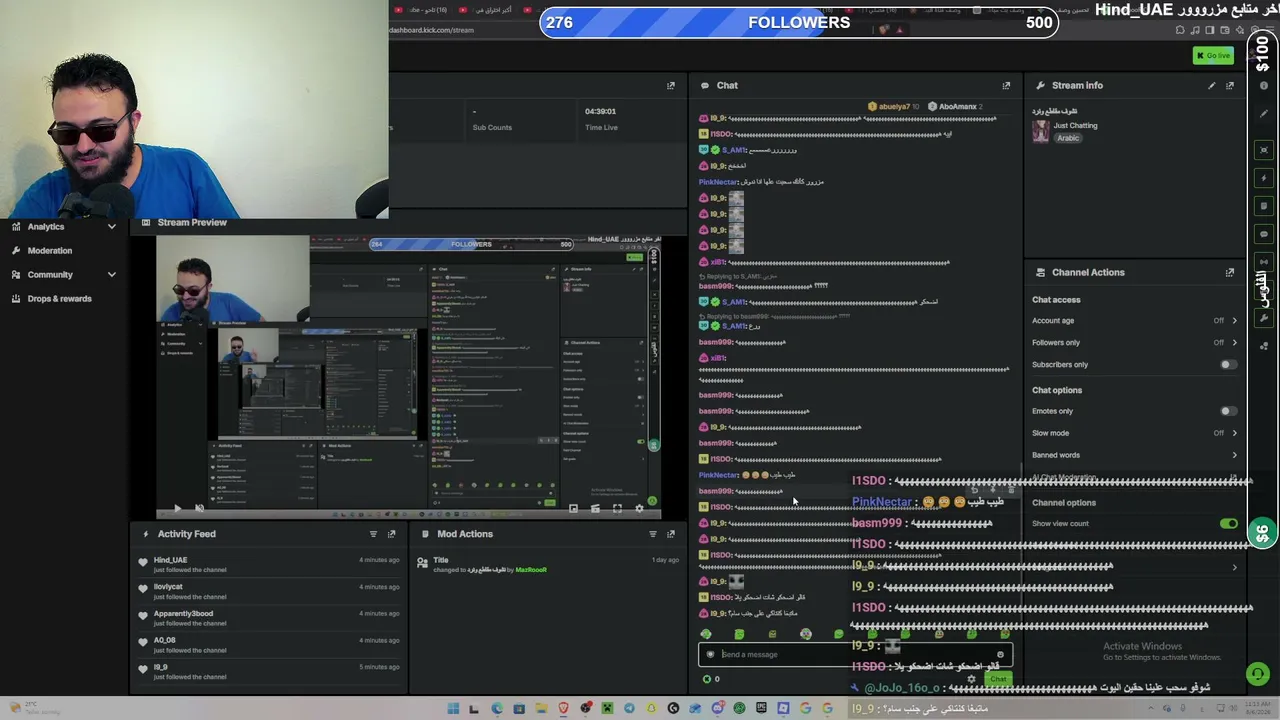Open Stream Preview settings gear
Viewport: 1280px width, 720px height.
point(639,508)
